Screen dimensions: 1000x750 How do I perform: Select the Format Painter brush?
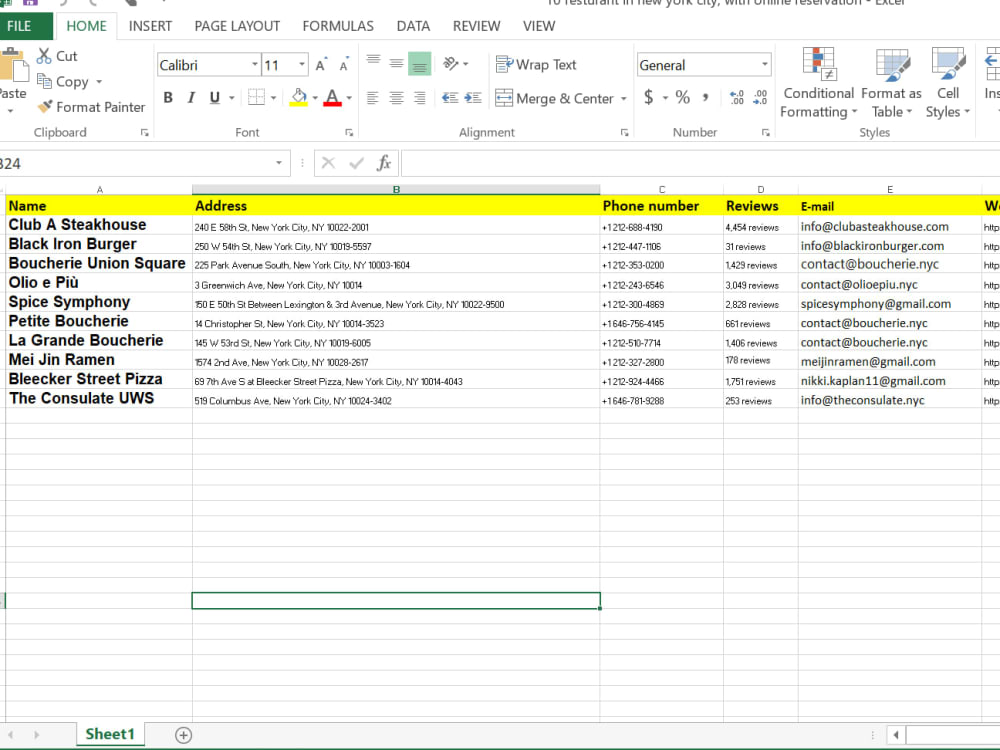pos(45,107)
